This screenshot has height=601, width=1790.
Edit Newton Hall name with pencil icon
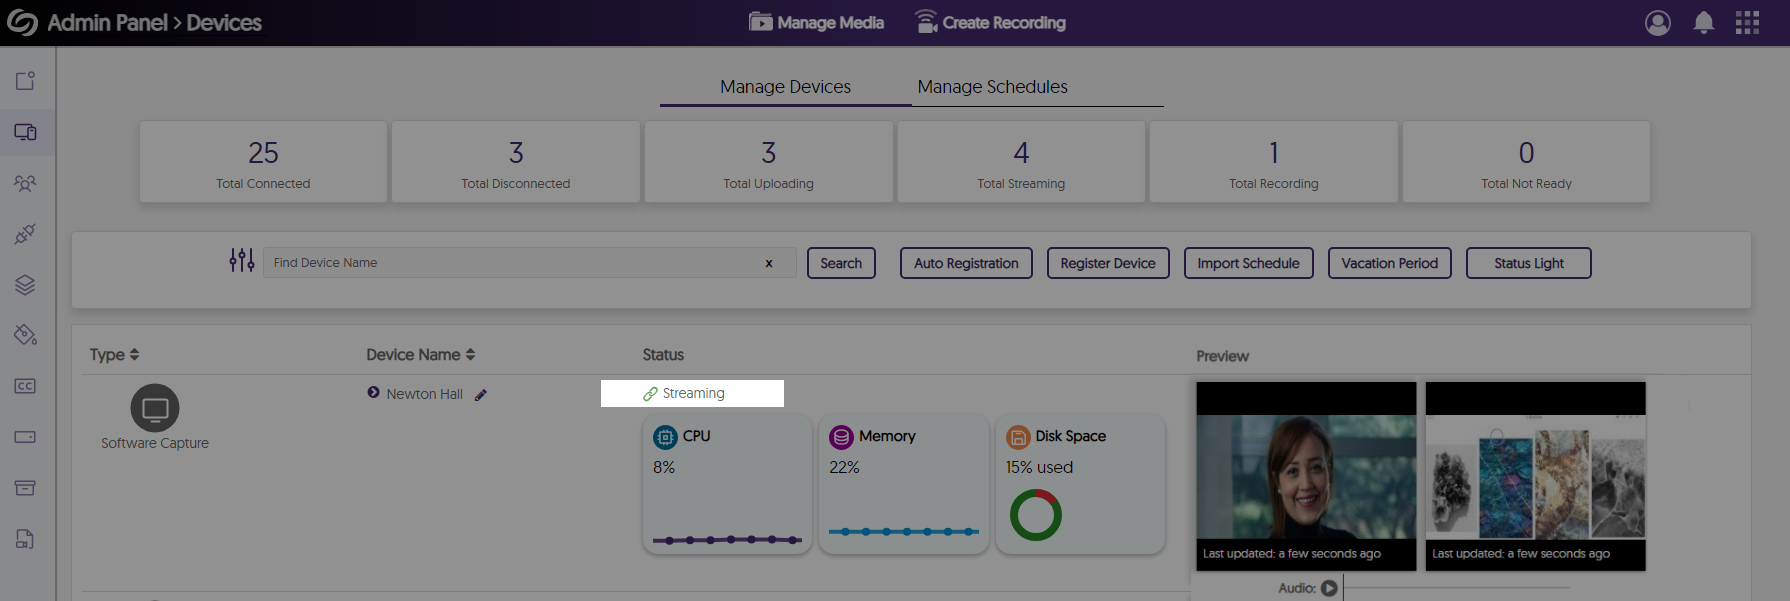coord(481,395)
